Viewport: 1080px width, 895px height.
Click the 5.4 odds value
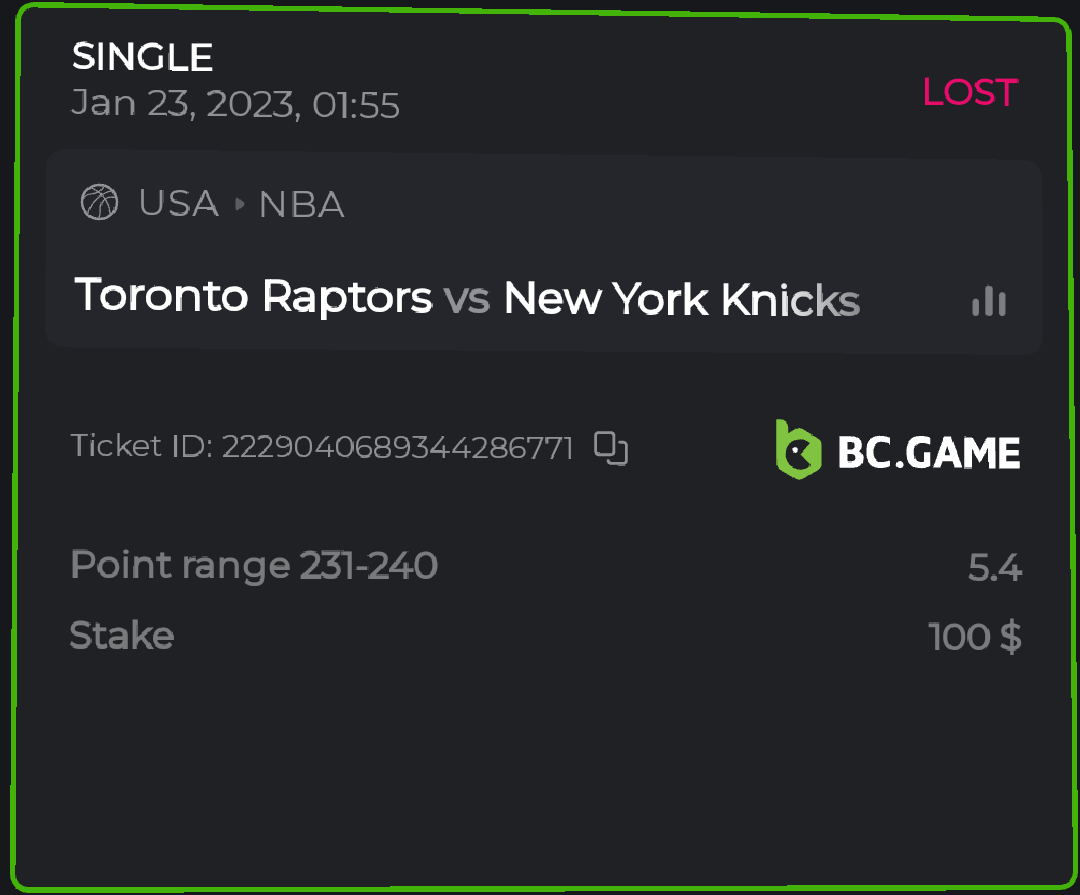click(x=994, y=568)
